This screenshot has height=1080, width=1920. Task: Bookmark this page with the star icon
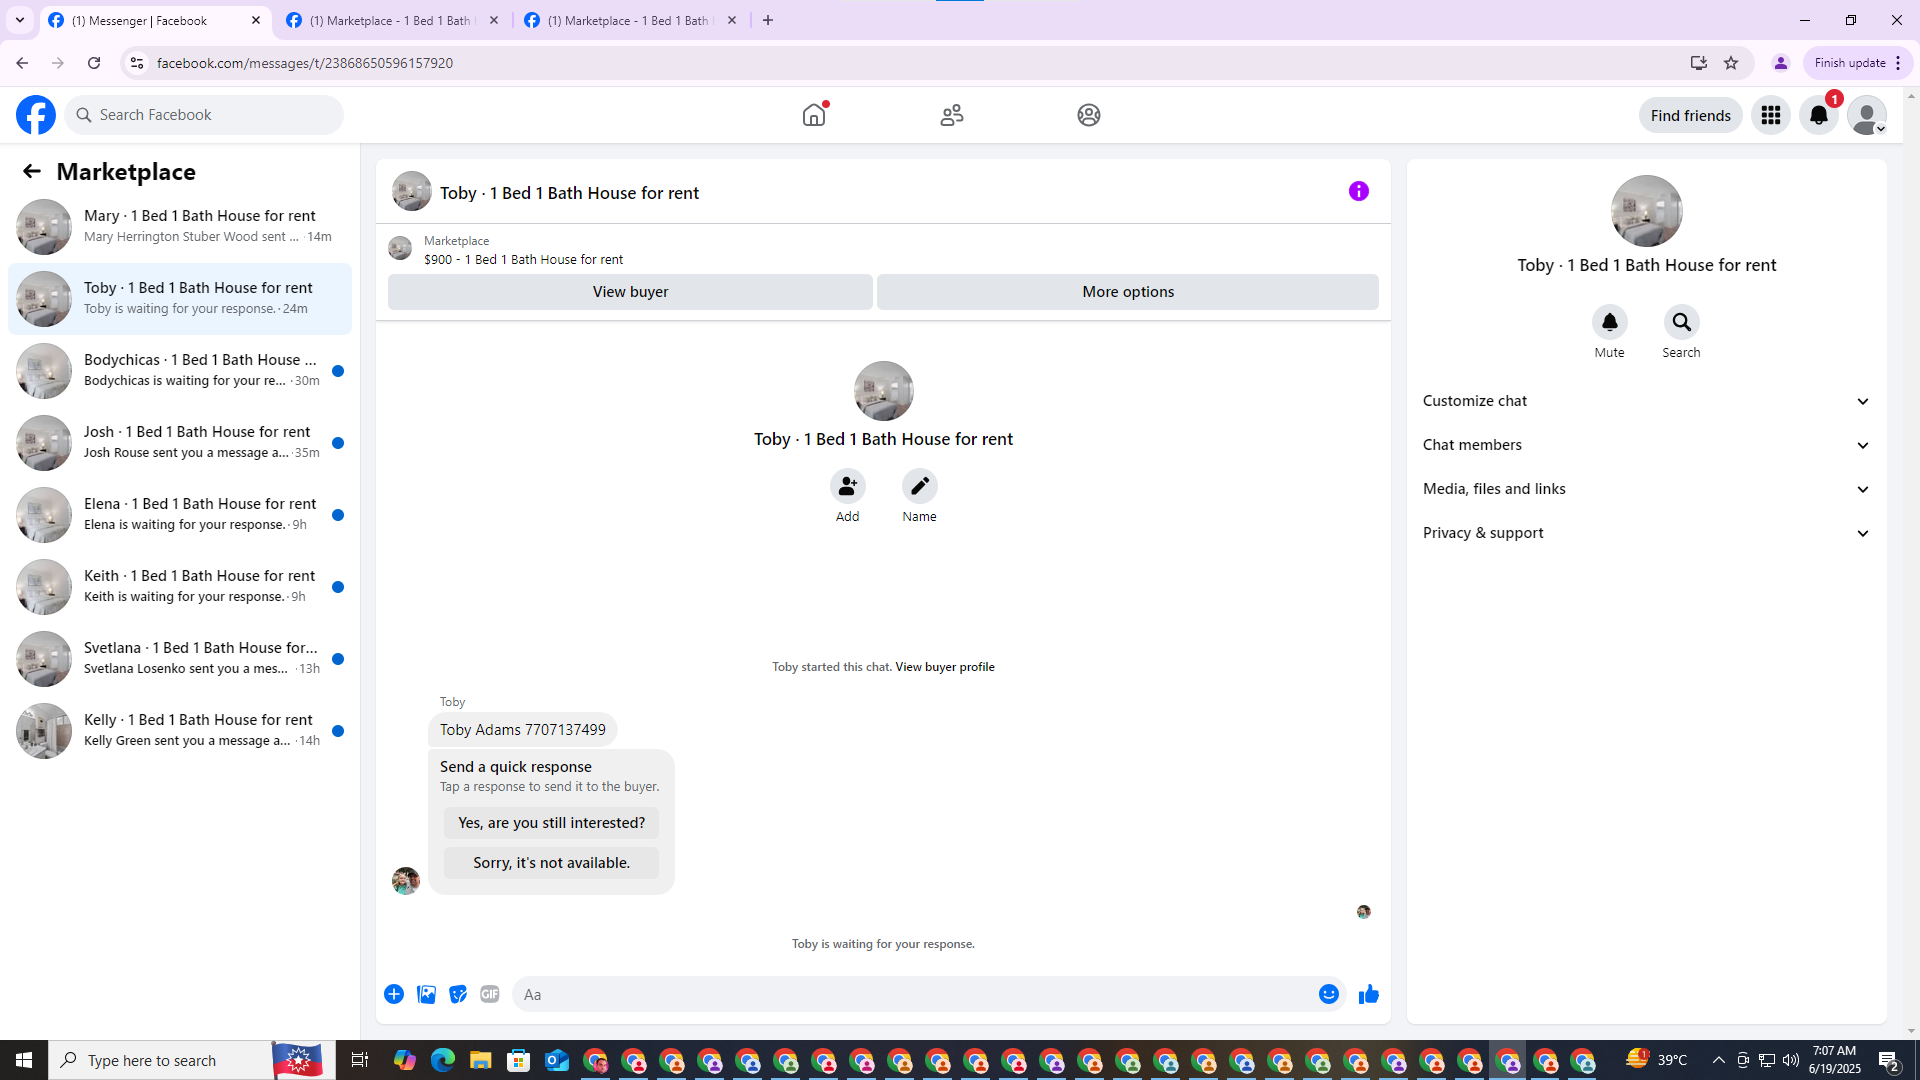click(1731, 63)
